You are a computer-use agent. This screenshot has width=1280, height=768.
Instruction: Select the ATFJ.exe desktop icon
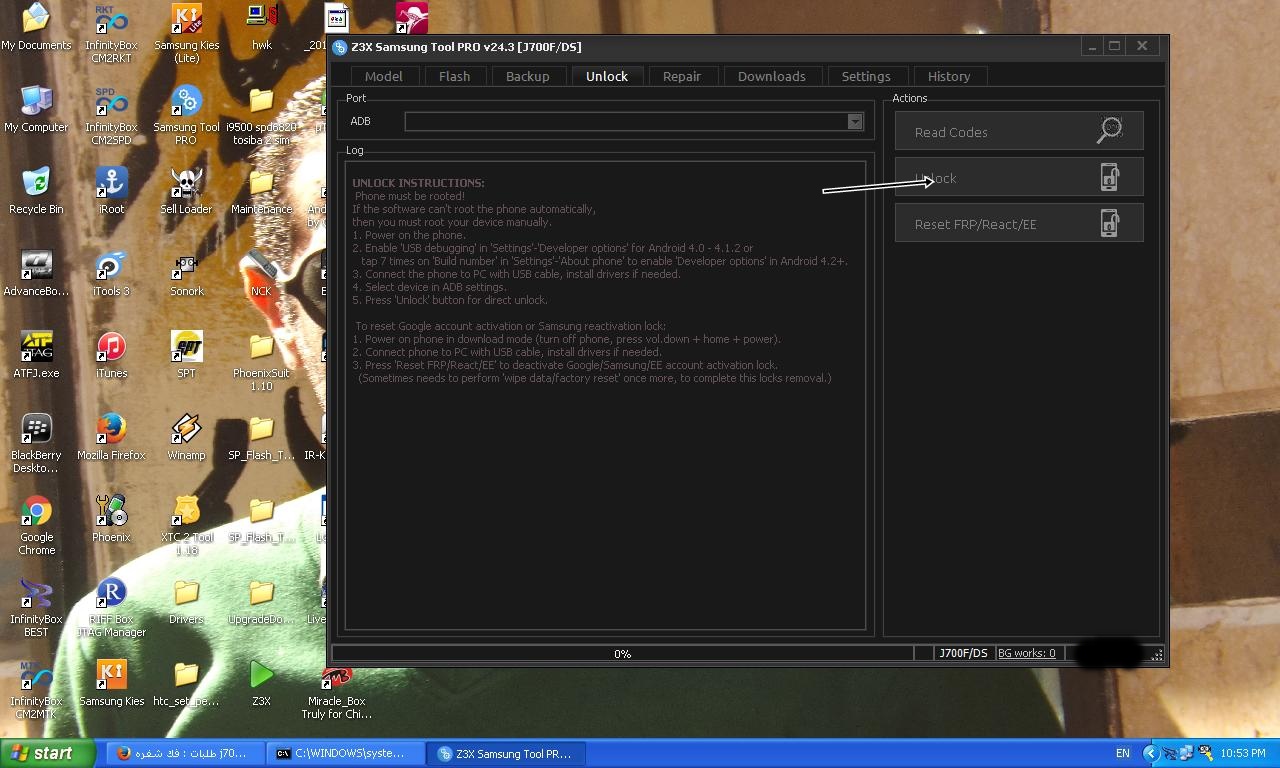pyautogui.click(x=36, y=356)
